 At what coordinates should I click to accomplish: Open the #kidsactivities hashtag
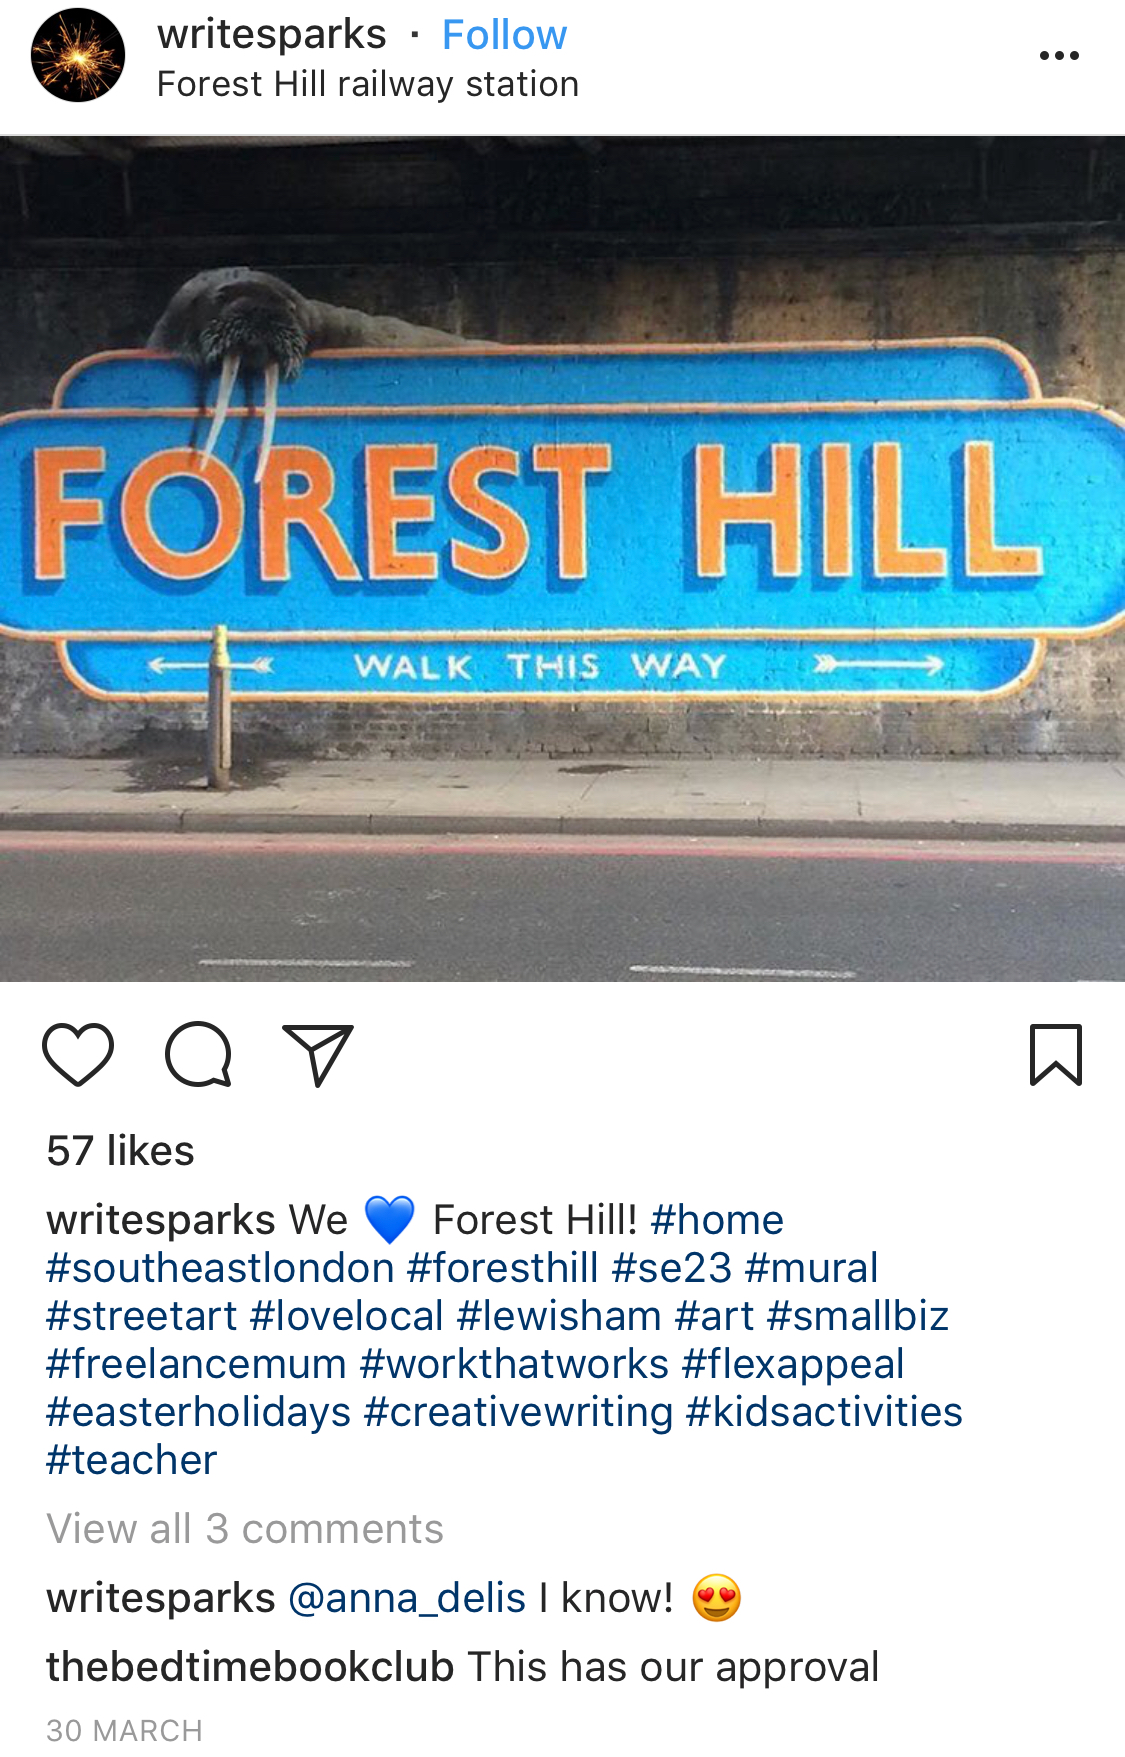coord(824,1412)
